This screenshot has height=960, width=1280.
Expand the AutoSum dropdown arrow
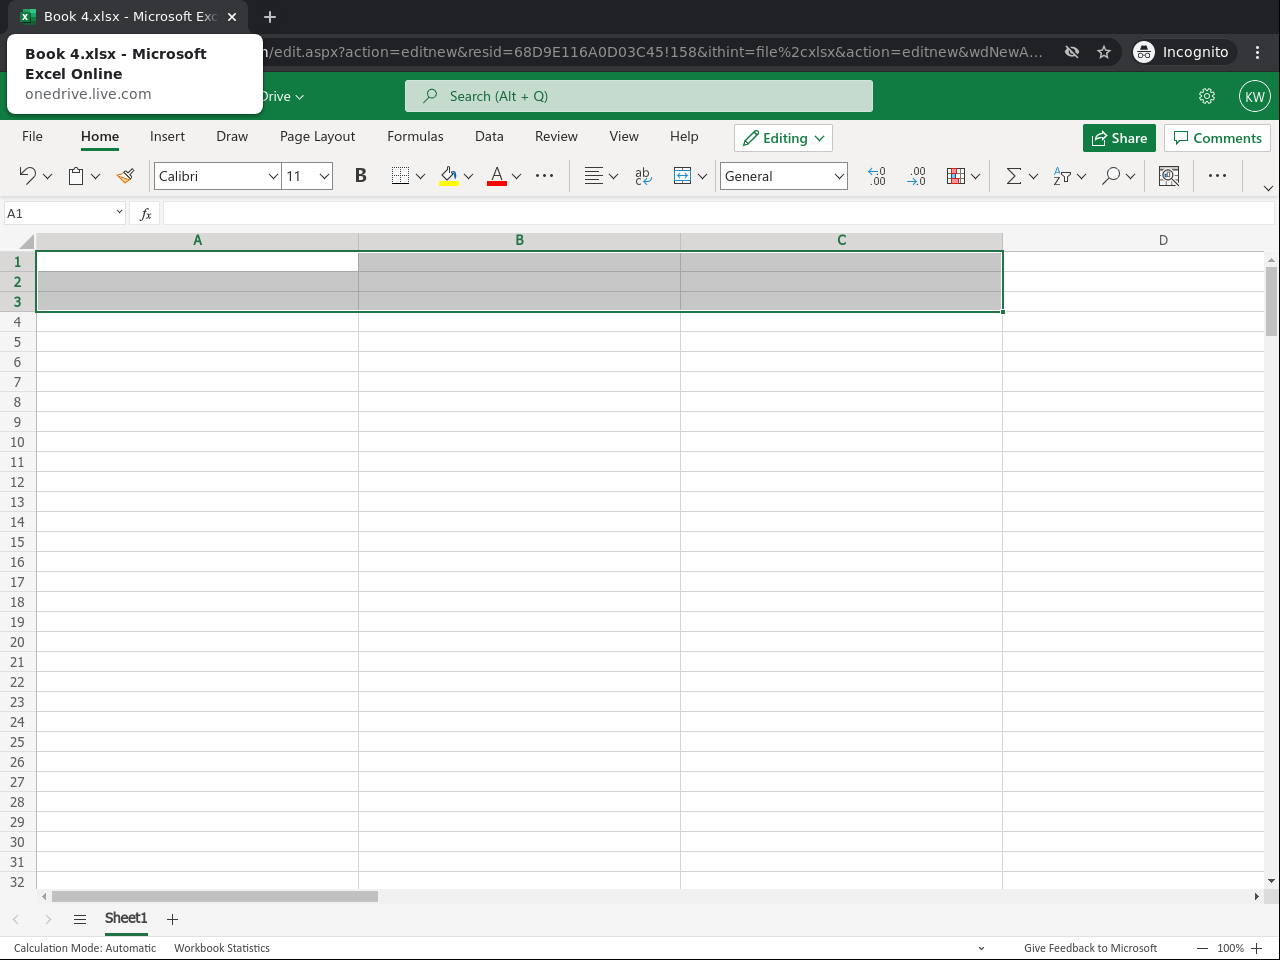click(x=1033, y=177)
